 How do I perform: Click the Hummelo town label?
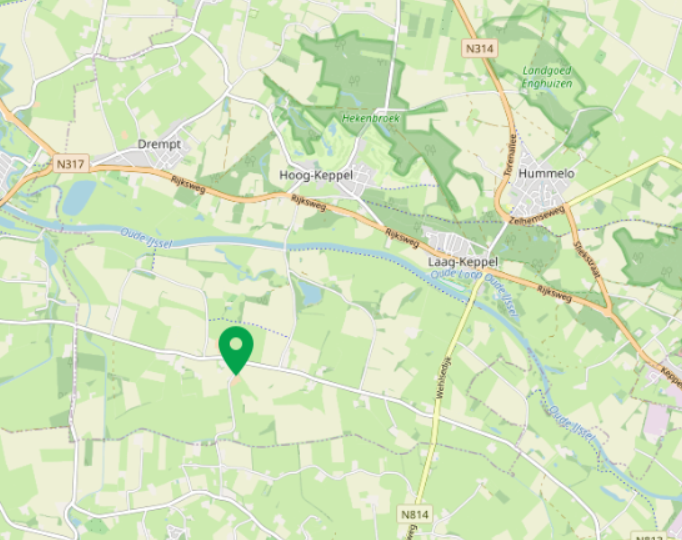tap(546, 173)
